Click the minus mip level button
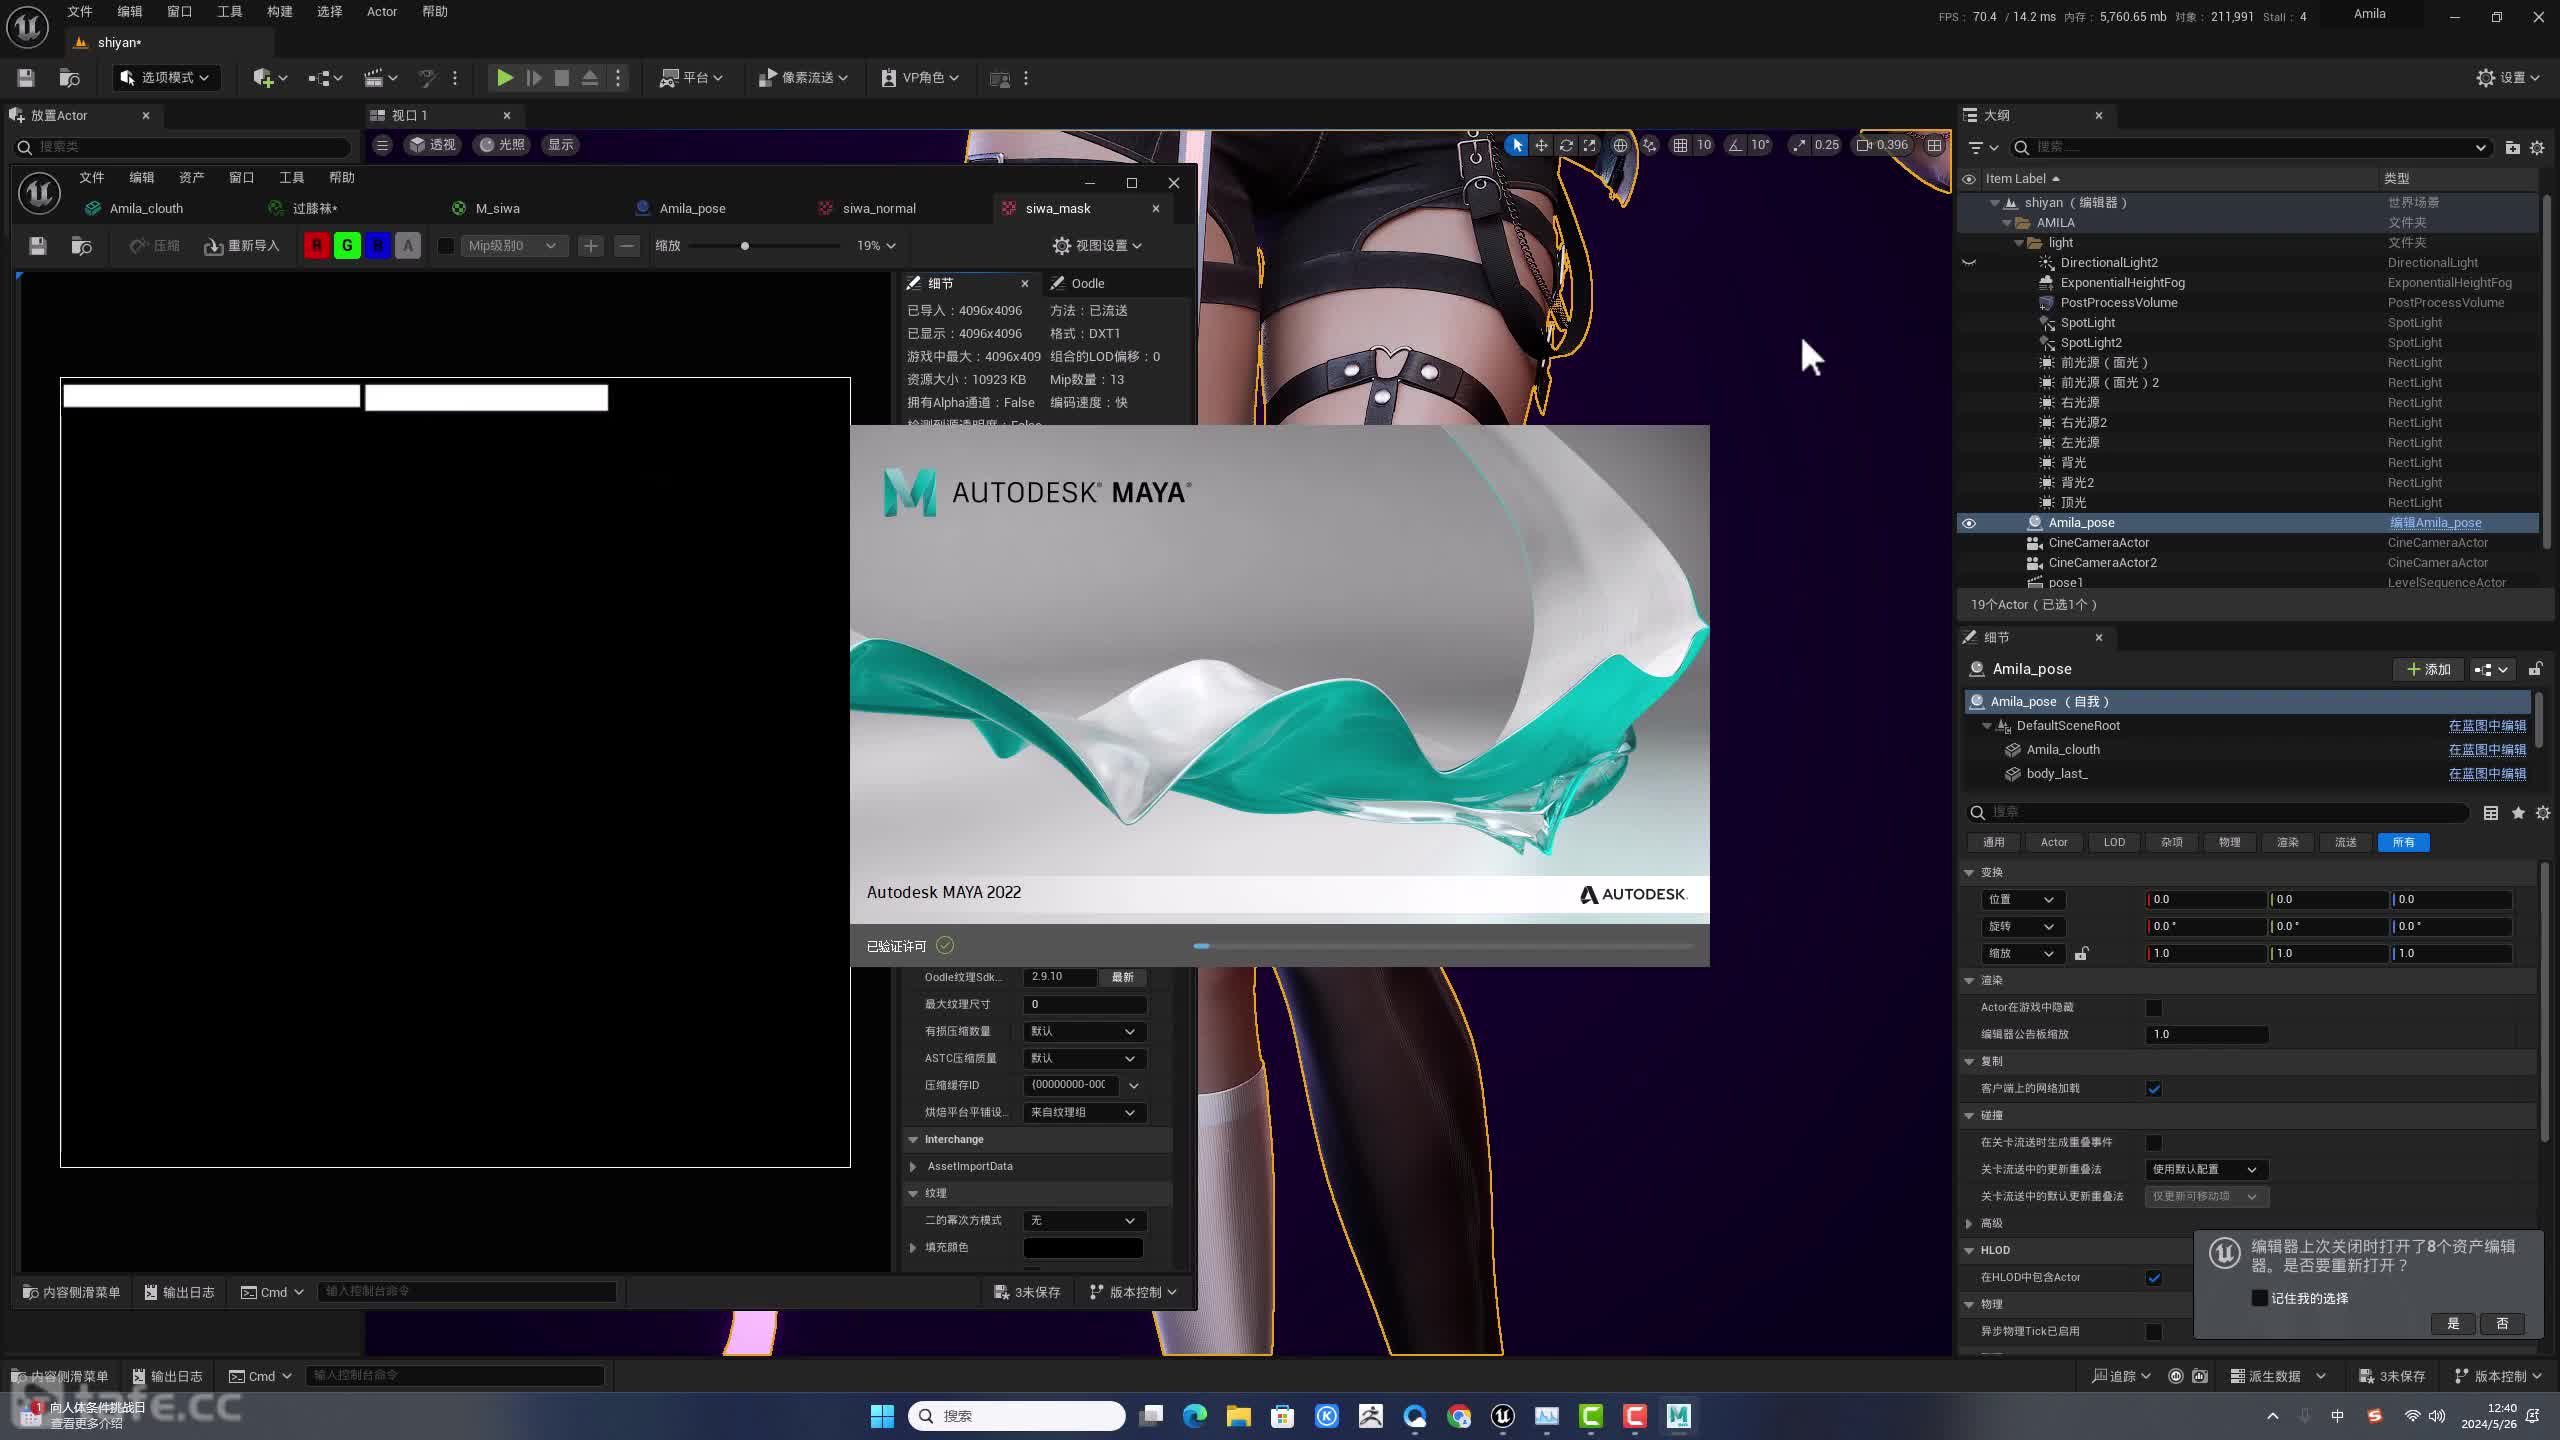Viewport: 2560px width, 1440px height. coord(627,246)
